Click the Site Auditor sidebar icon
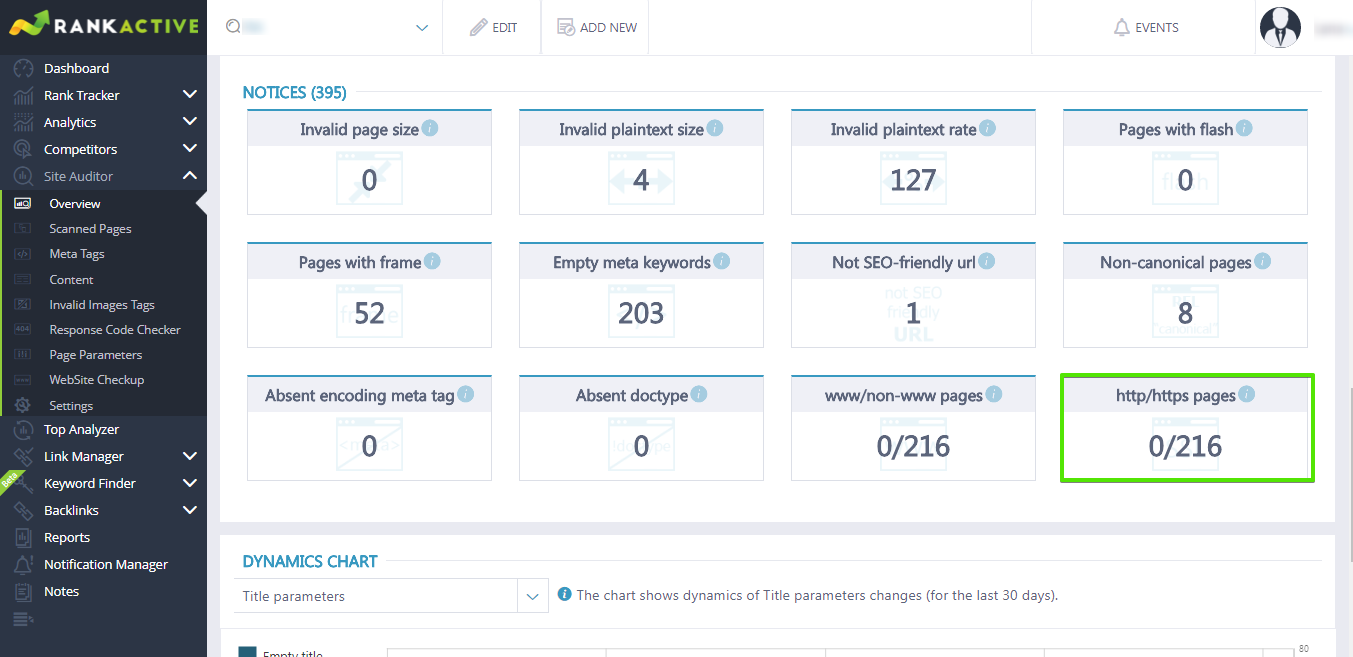Image resolution: width=1353 pixels, height=657 pixels. click(23, 177)
